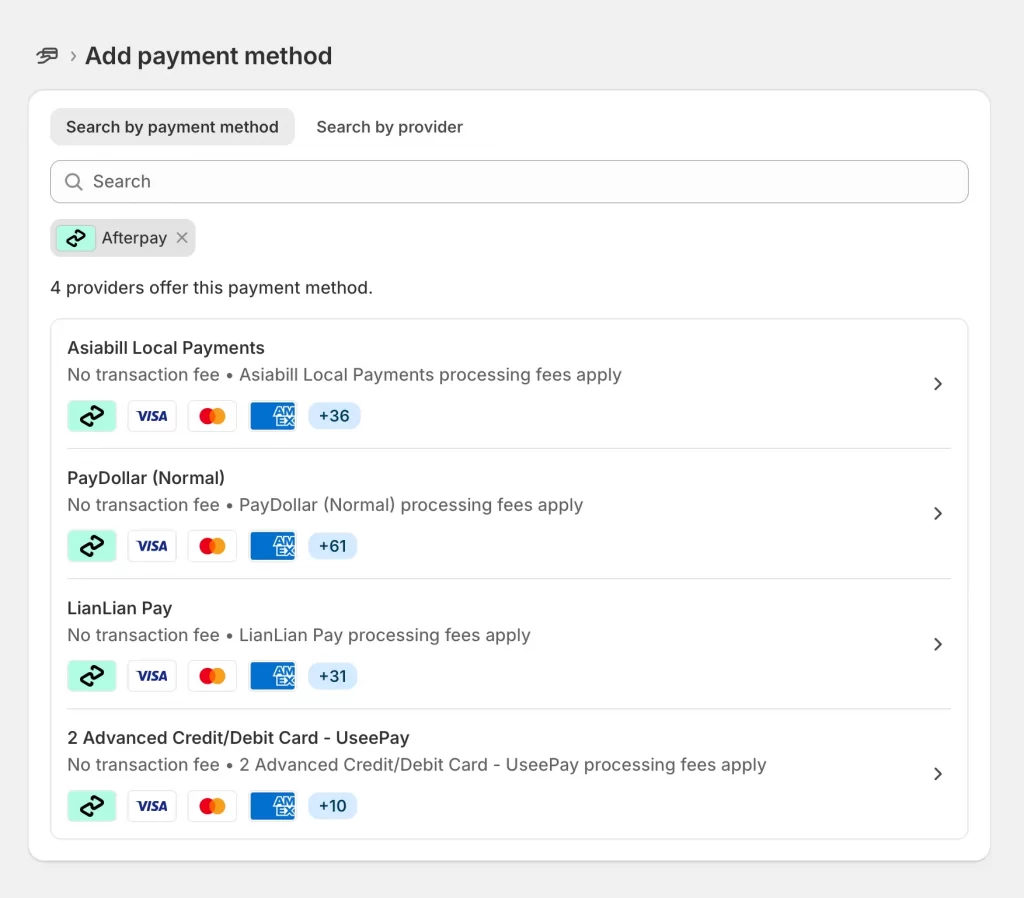Show the +36 more methods for Asiabill
Screen dimensions: 1024x898
point(334,416)
